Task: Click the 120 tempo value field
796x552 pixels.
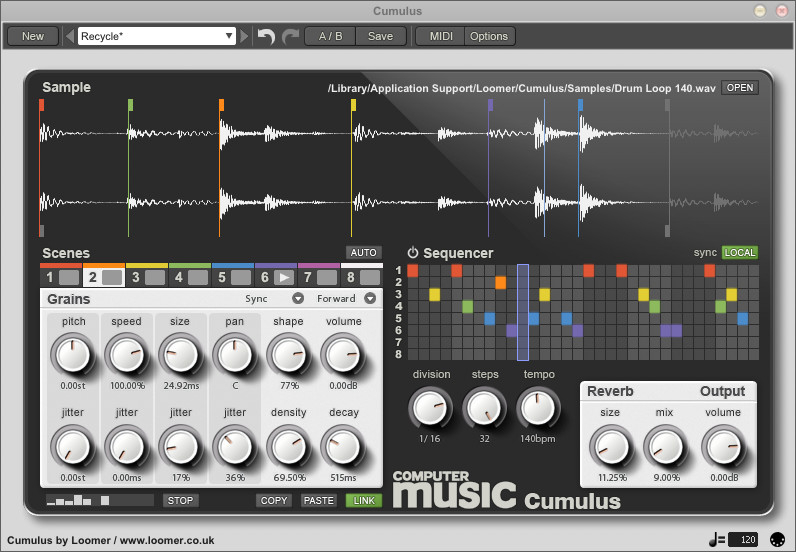Action: [743, 540]
